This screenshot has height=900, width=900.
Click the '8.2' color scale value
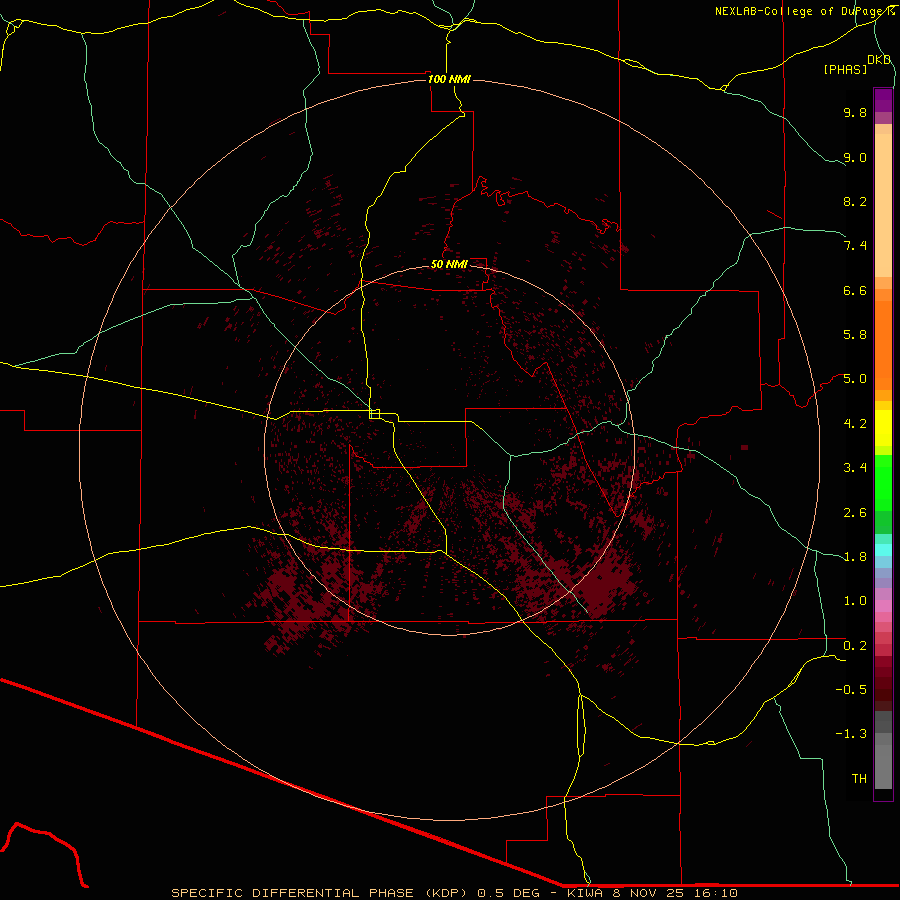coord(855,201)
